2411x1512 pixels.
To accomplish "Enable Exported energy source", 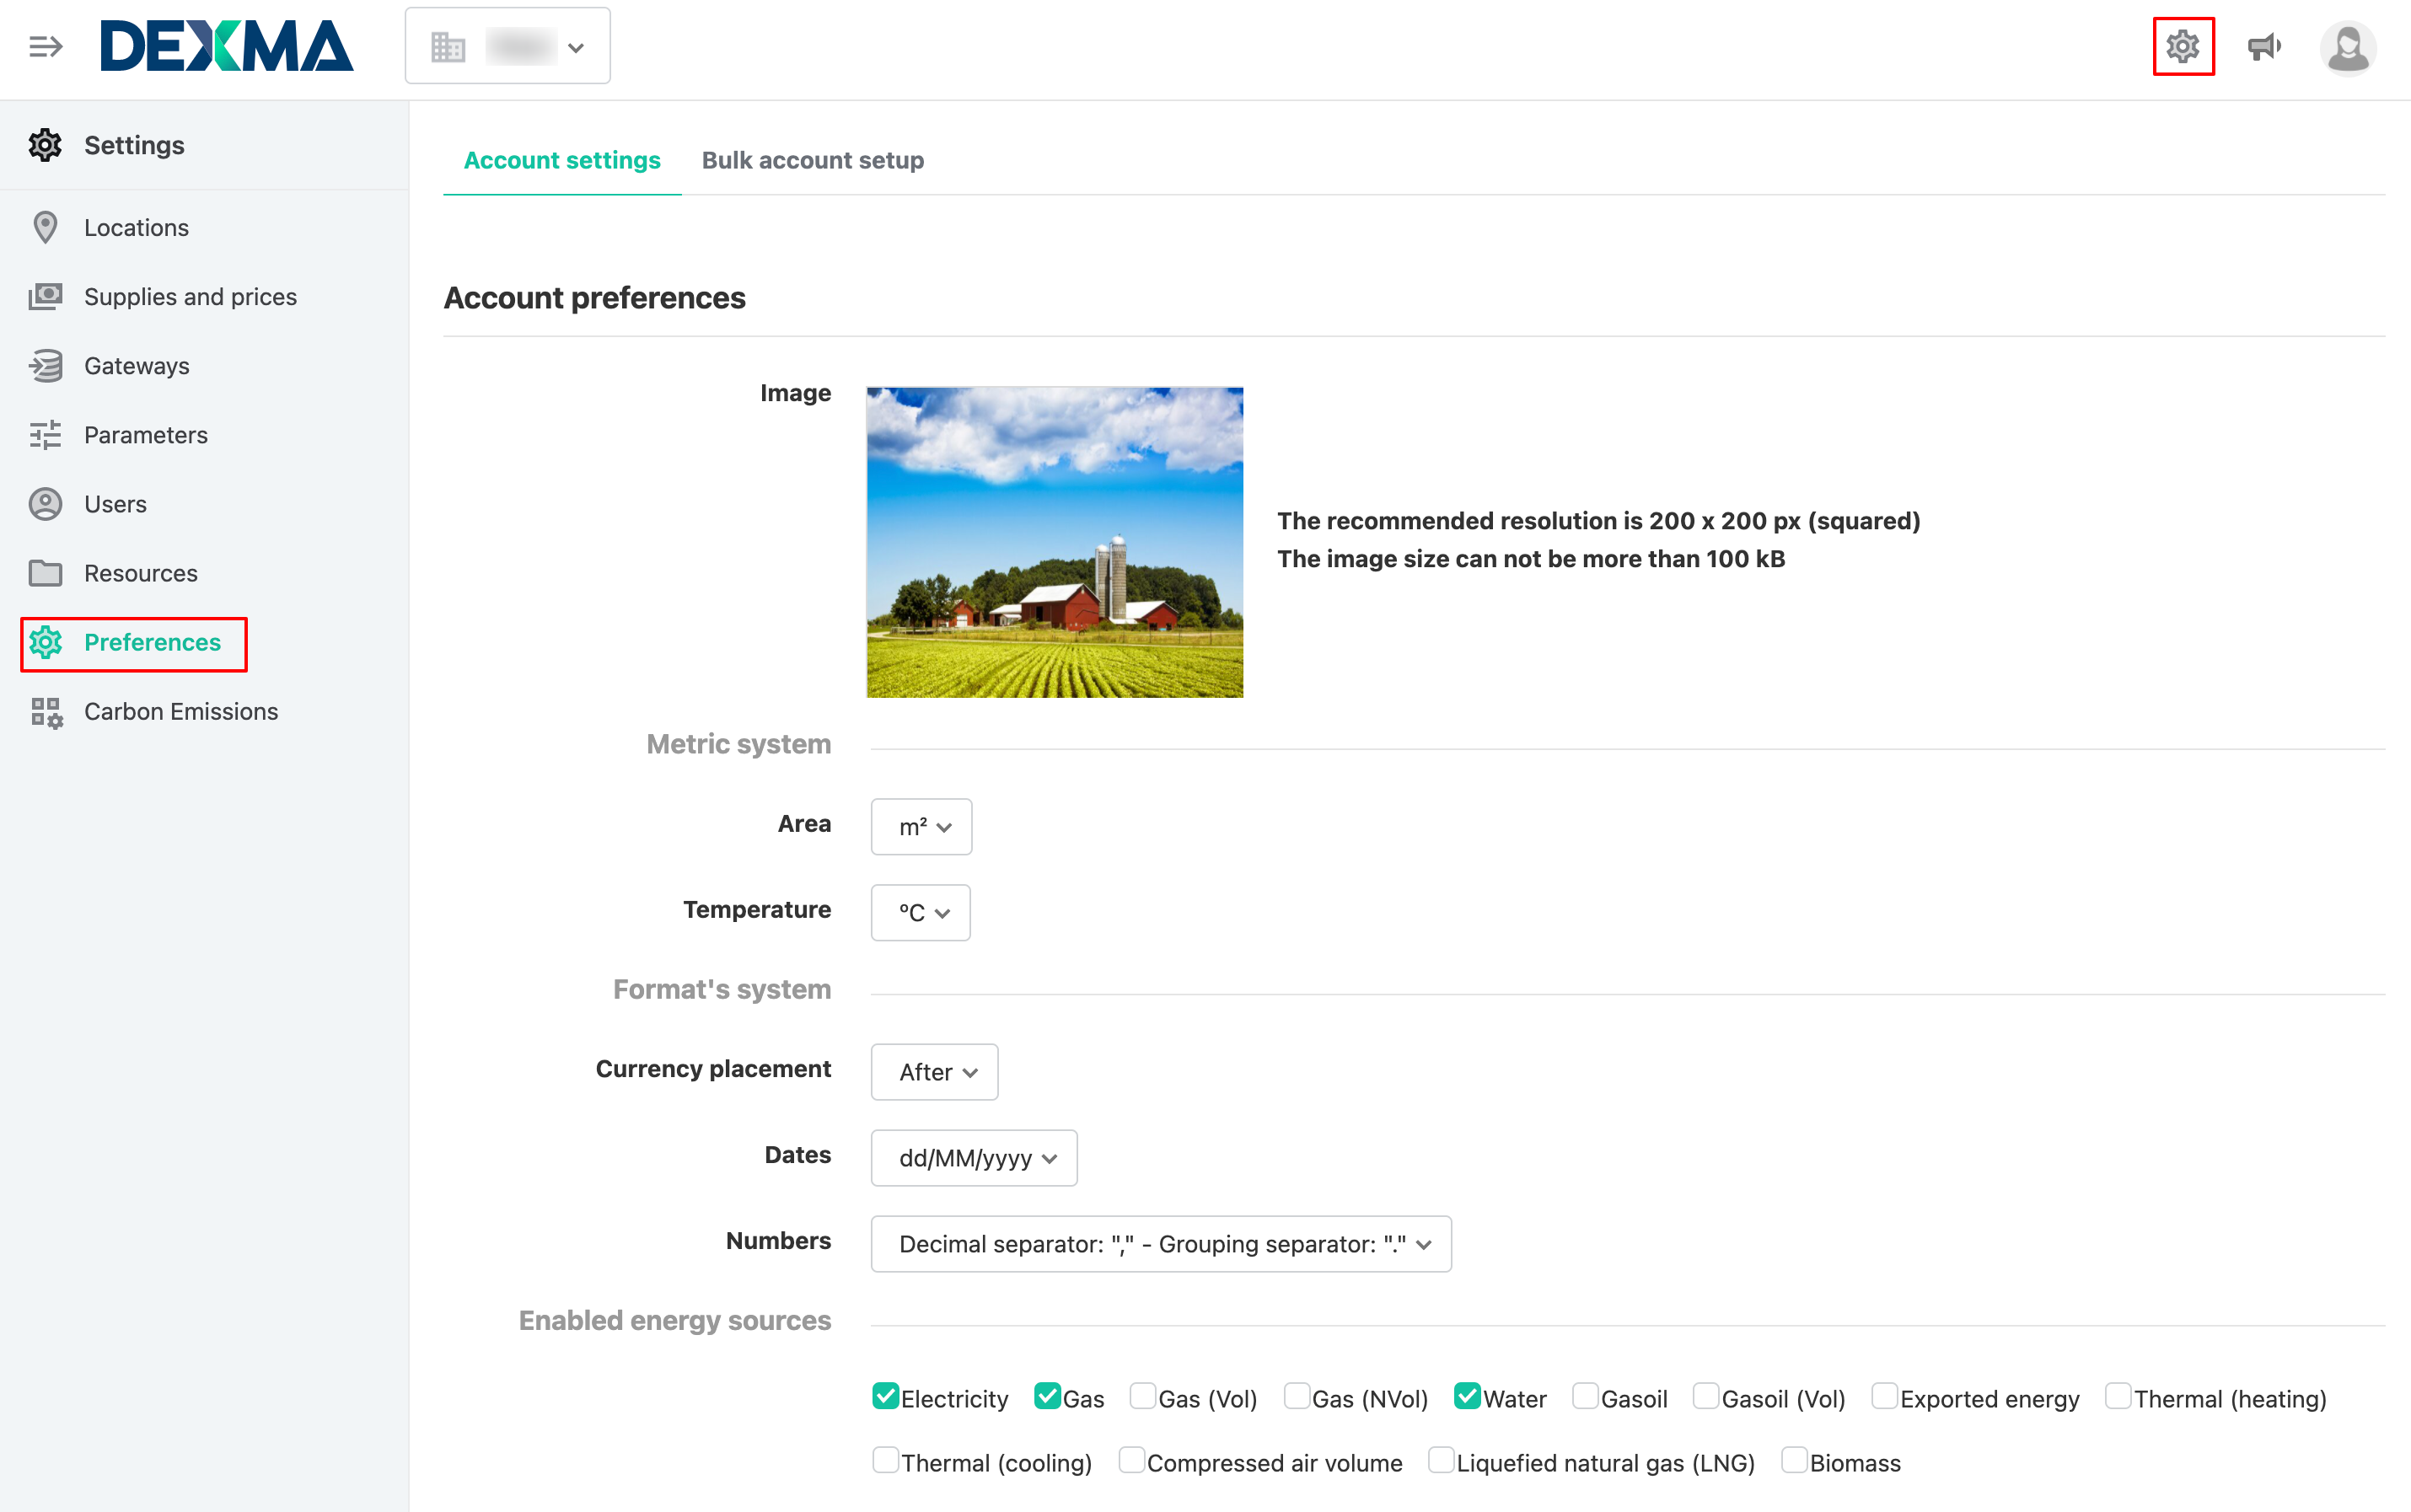I will (1885, 1396).
